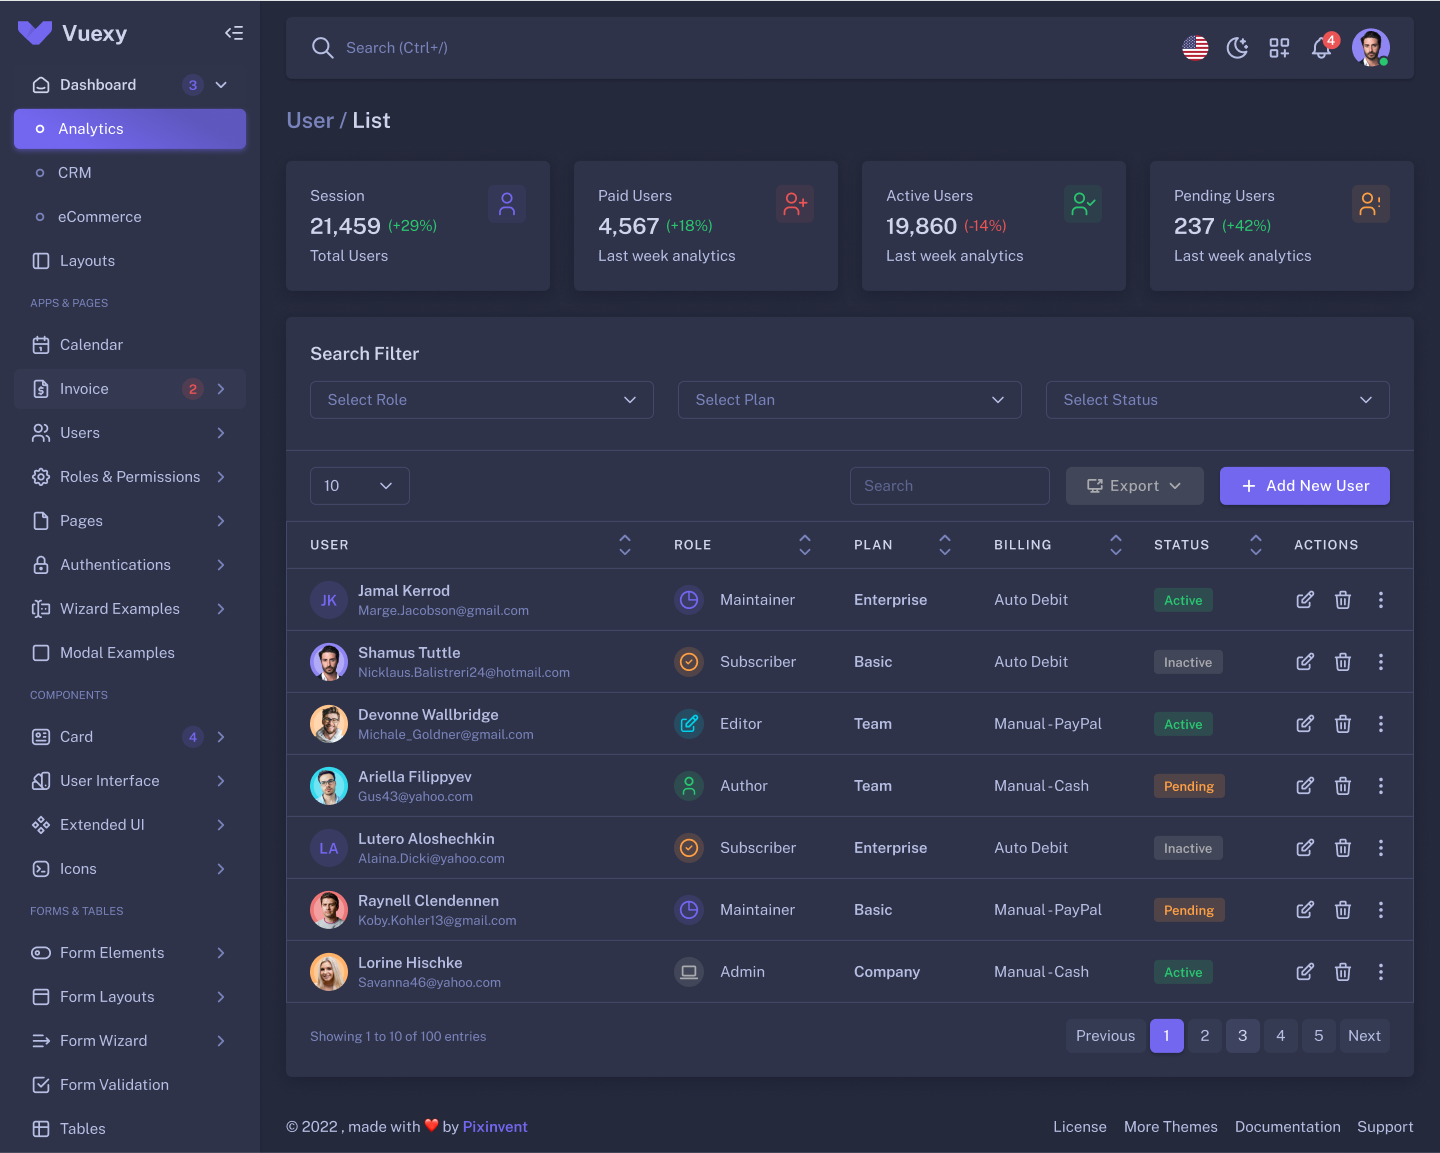
Task: Click the Add New User button
Action: click(1304, 485)
